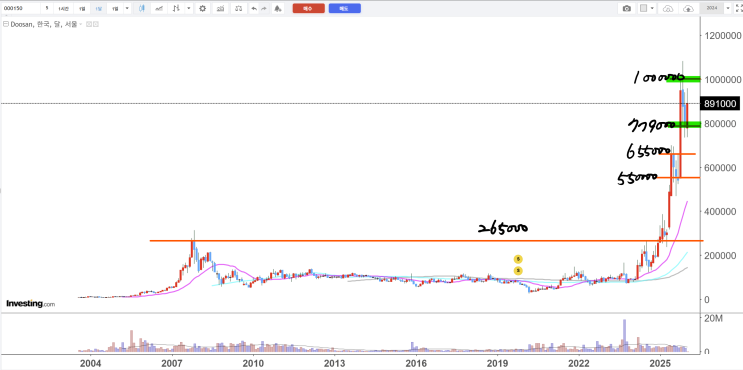
Task: Select the bar chart style icon
Action: click(x=176, y=9)
